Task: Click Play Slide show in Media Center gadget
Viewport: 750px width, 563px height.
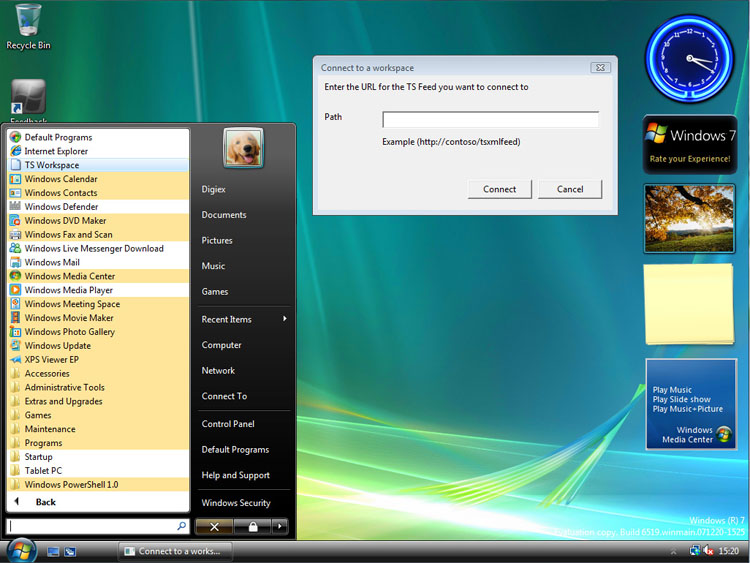Action: [x=682, y=399]
